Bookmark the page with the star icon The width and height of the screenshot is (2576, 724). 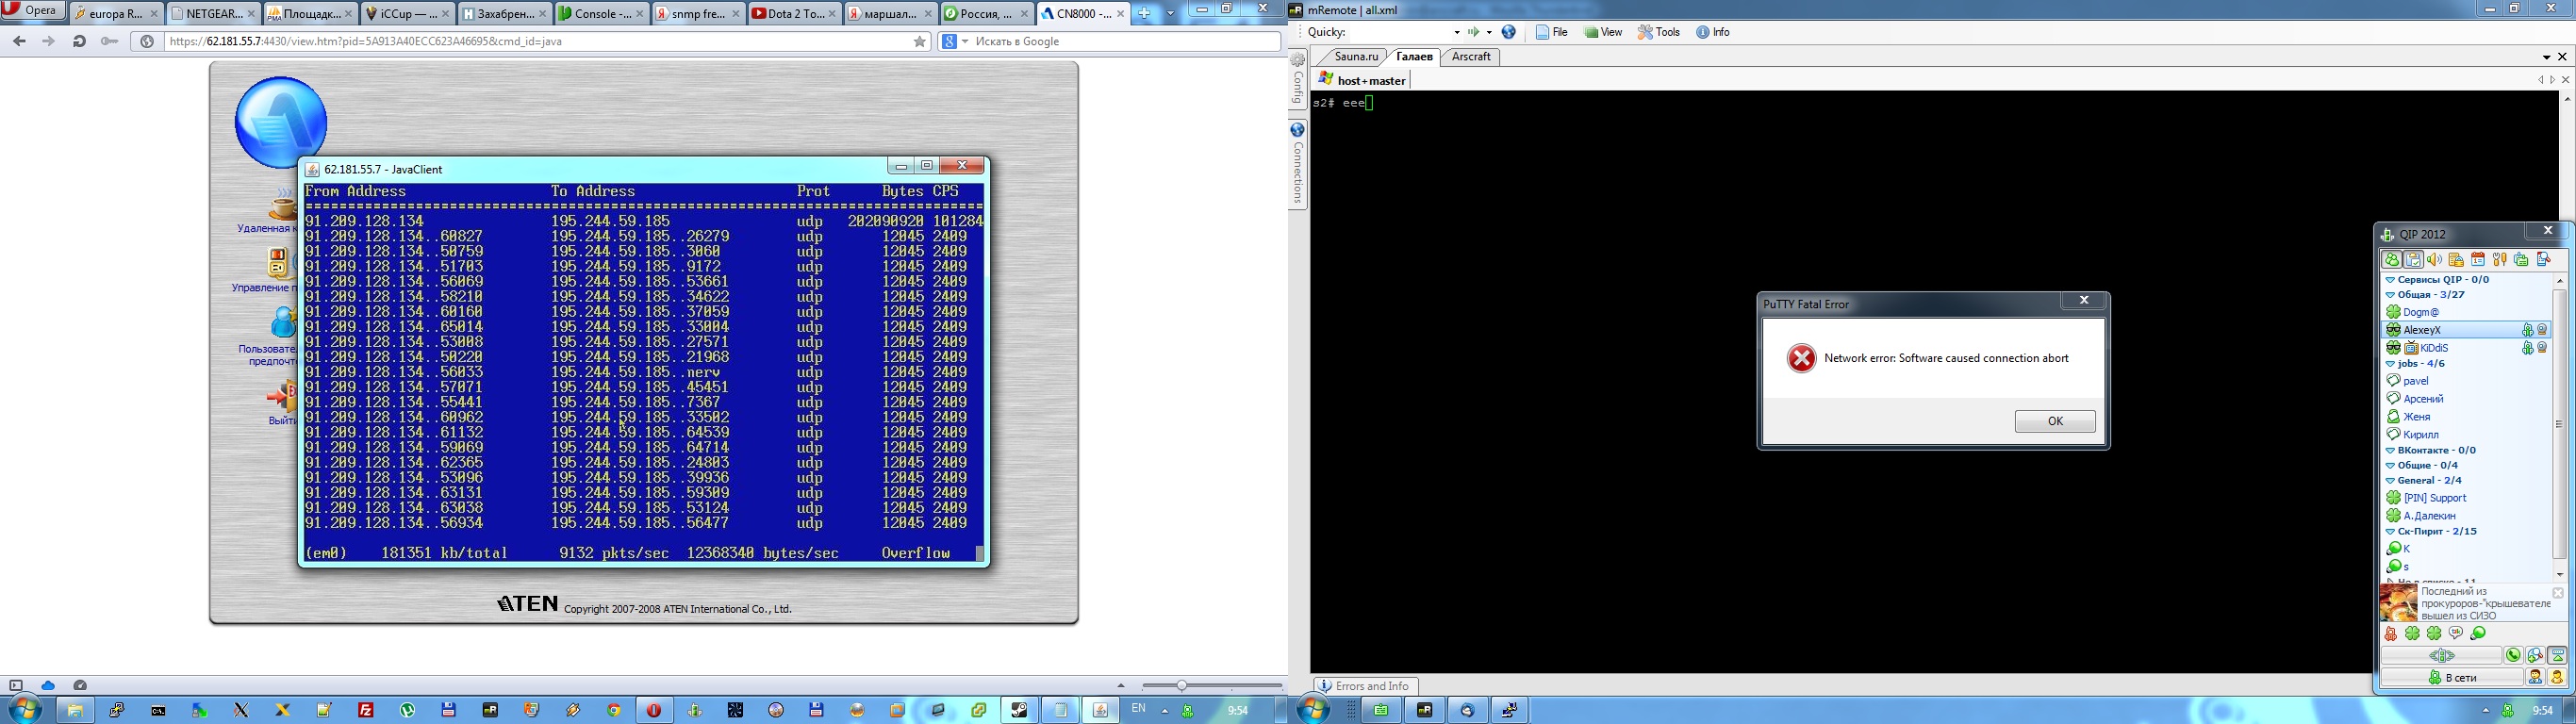pos(920,41)
